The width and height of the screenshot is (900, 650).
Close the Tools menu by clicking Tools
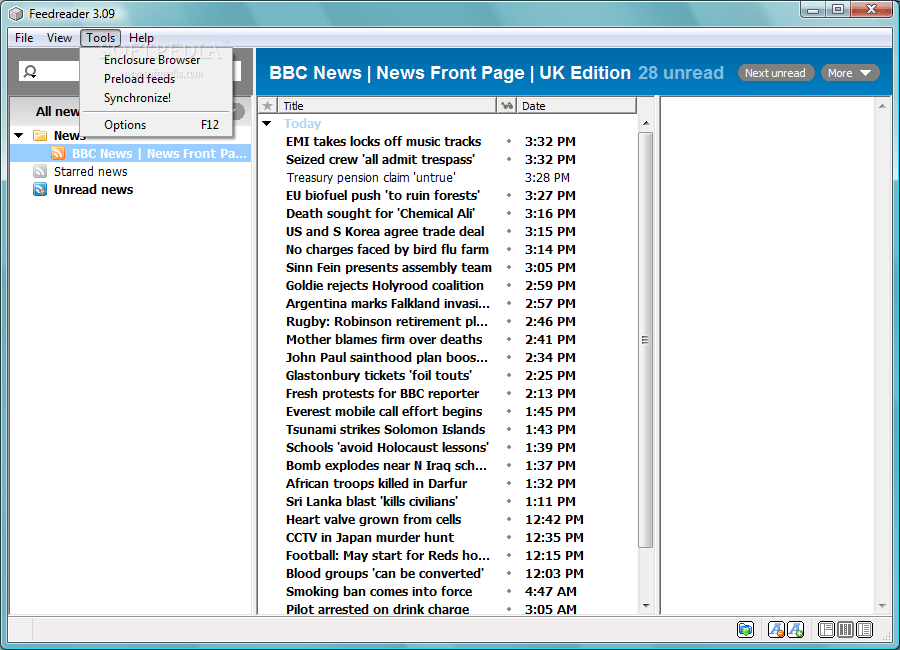(100, 38)
